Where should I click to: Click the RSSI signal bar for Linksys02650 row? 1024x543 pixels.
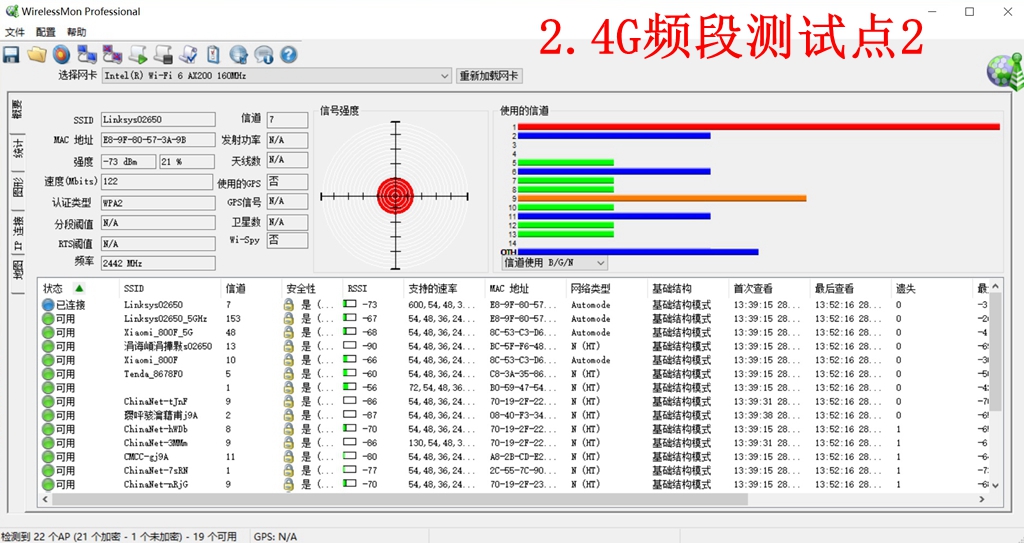point(351,304)
